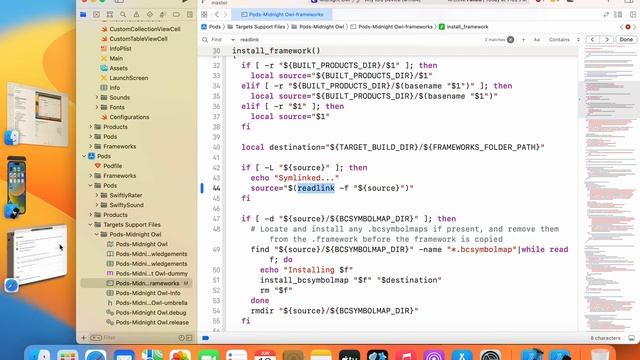Click line 44 change marker in gutter
The width and height of the screenshot is (640, 360).
click(202, 188)
